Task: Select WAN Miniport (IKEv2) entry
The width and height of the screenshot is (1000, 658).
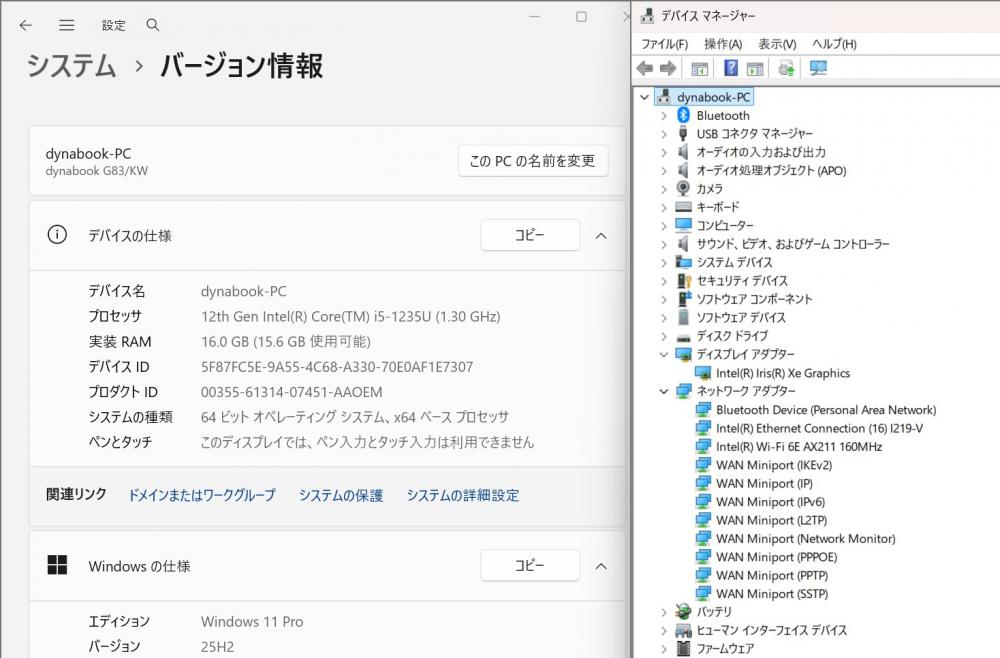Action: click(774, 465)
